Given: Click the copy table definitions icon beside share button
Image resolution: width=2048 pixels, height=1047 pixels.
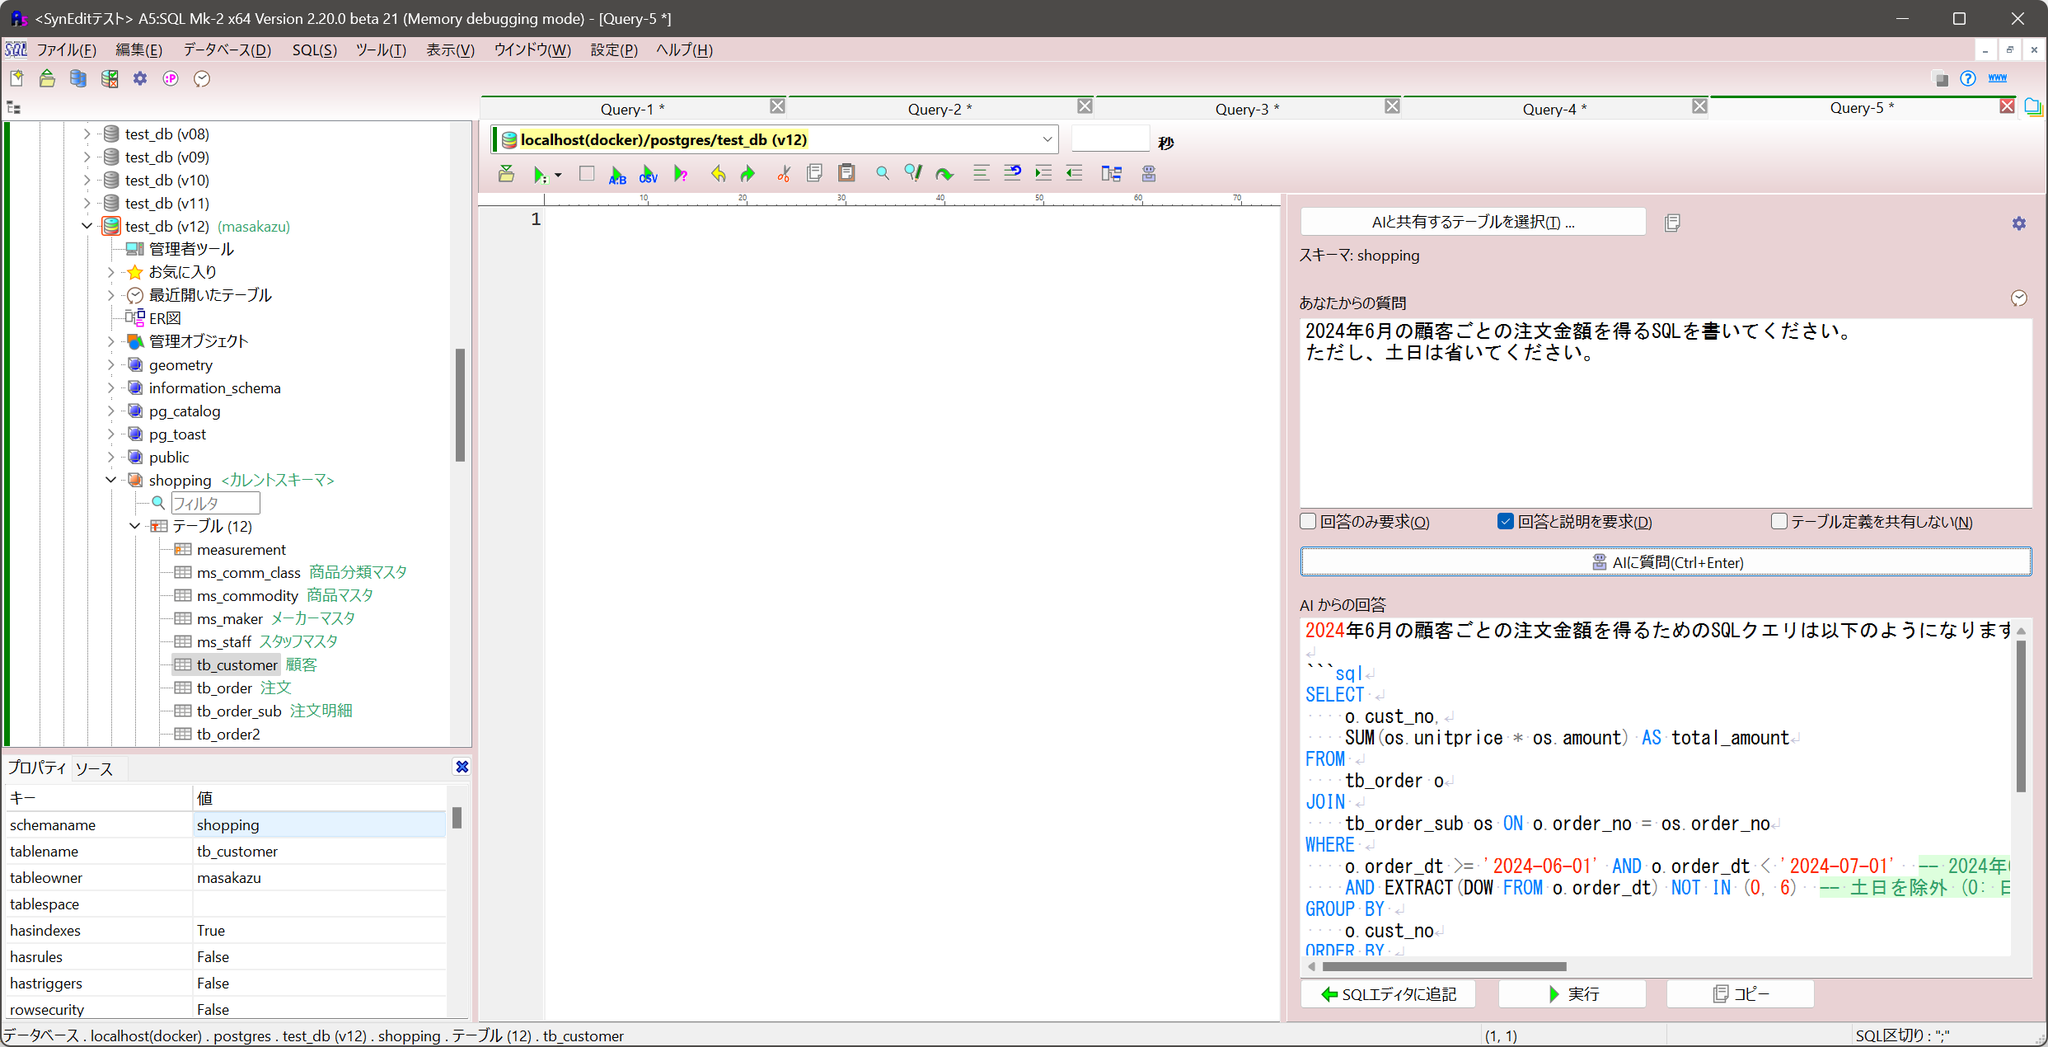Looking at the screenshot, I should 1672,223.
